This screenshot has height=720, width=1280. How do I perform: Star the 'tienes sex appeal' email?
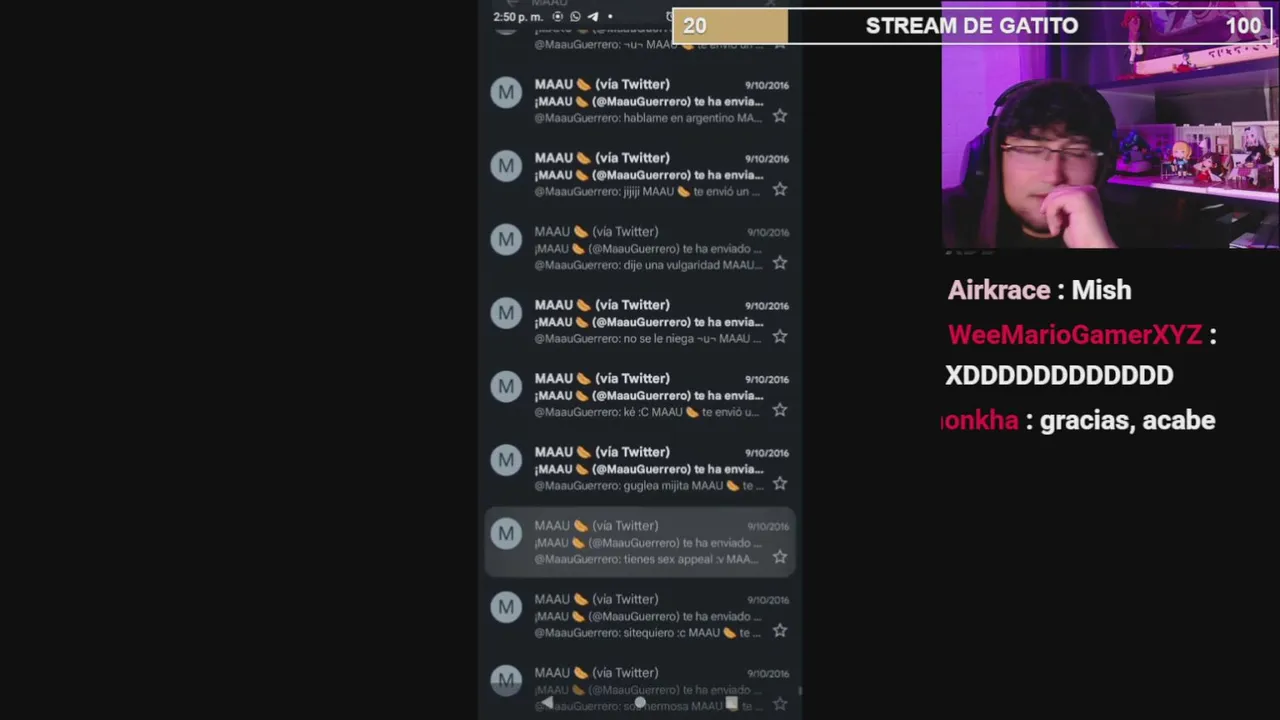click(x=779, y=557)
